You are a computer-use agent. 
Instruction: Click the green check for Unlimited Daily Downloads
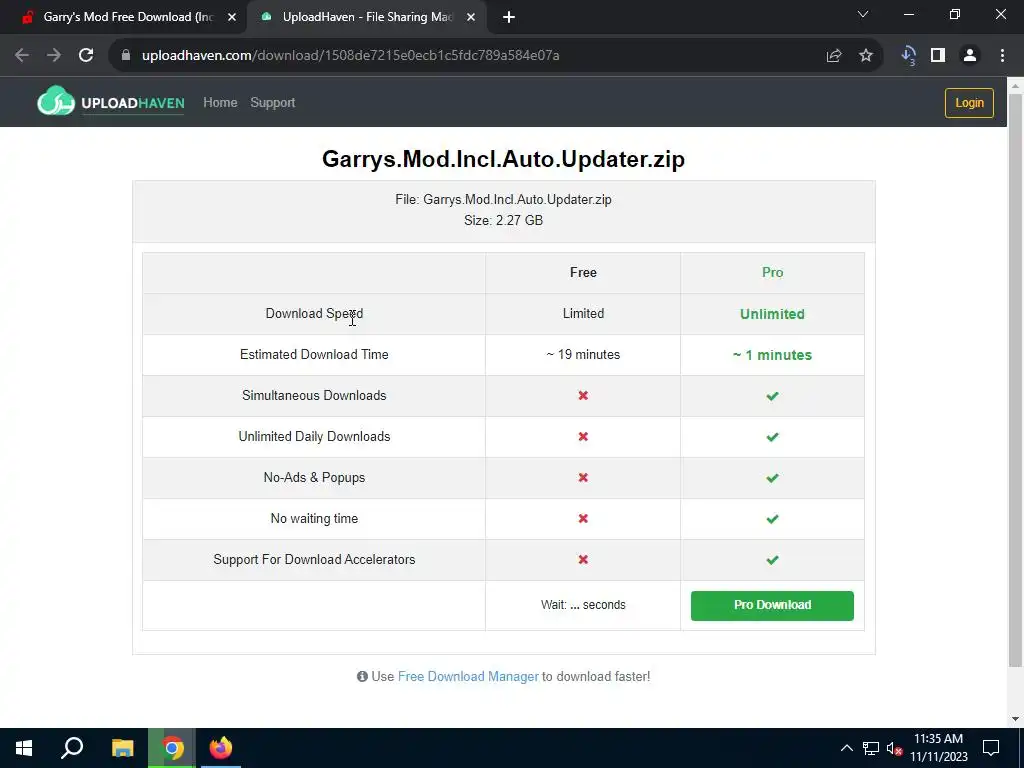772,437
